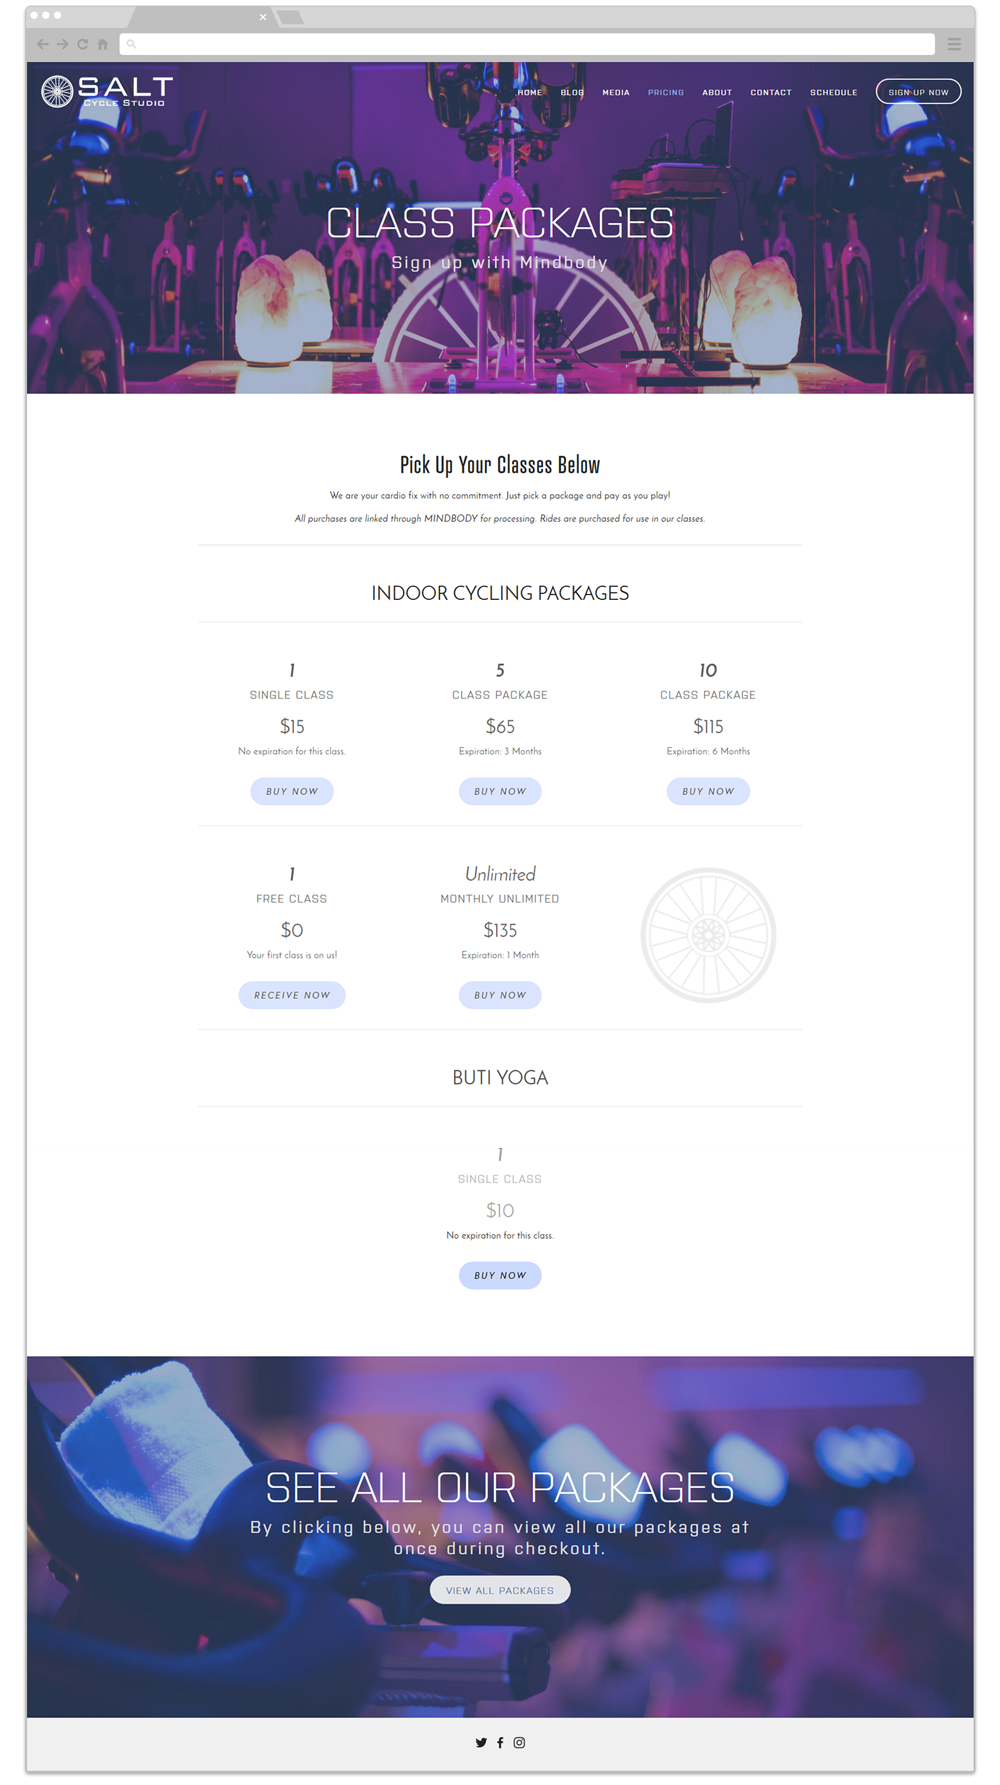Go to the Schedule menu item
The image size is (1000, 1785).
[834, 92]
